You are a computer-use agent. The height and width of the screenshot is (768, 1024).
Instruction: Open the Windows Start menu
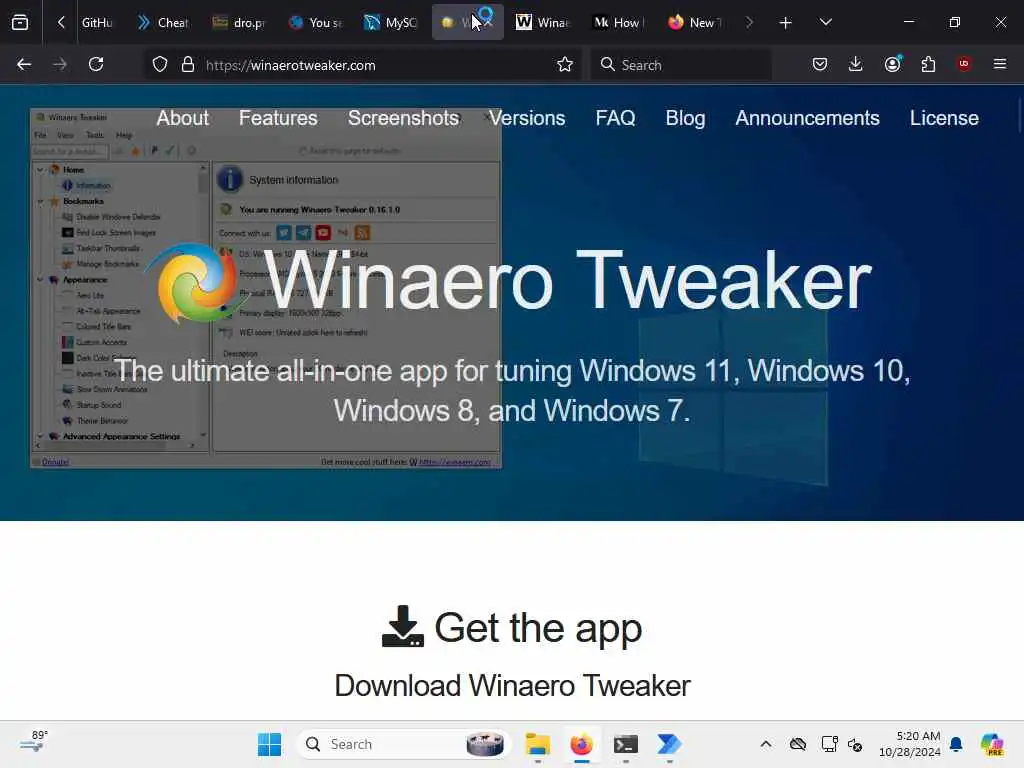click(x=269, y=744)
